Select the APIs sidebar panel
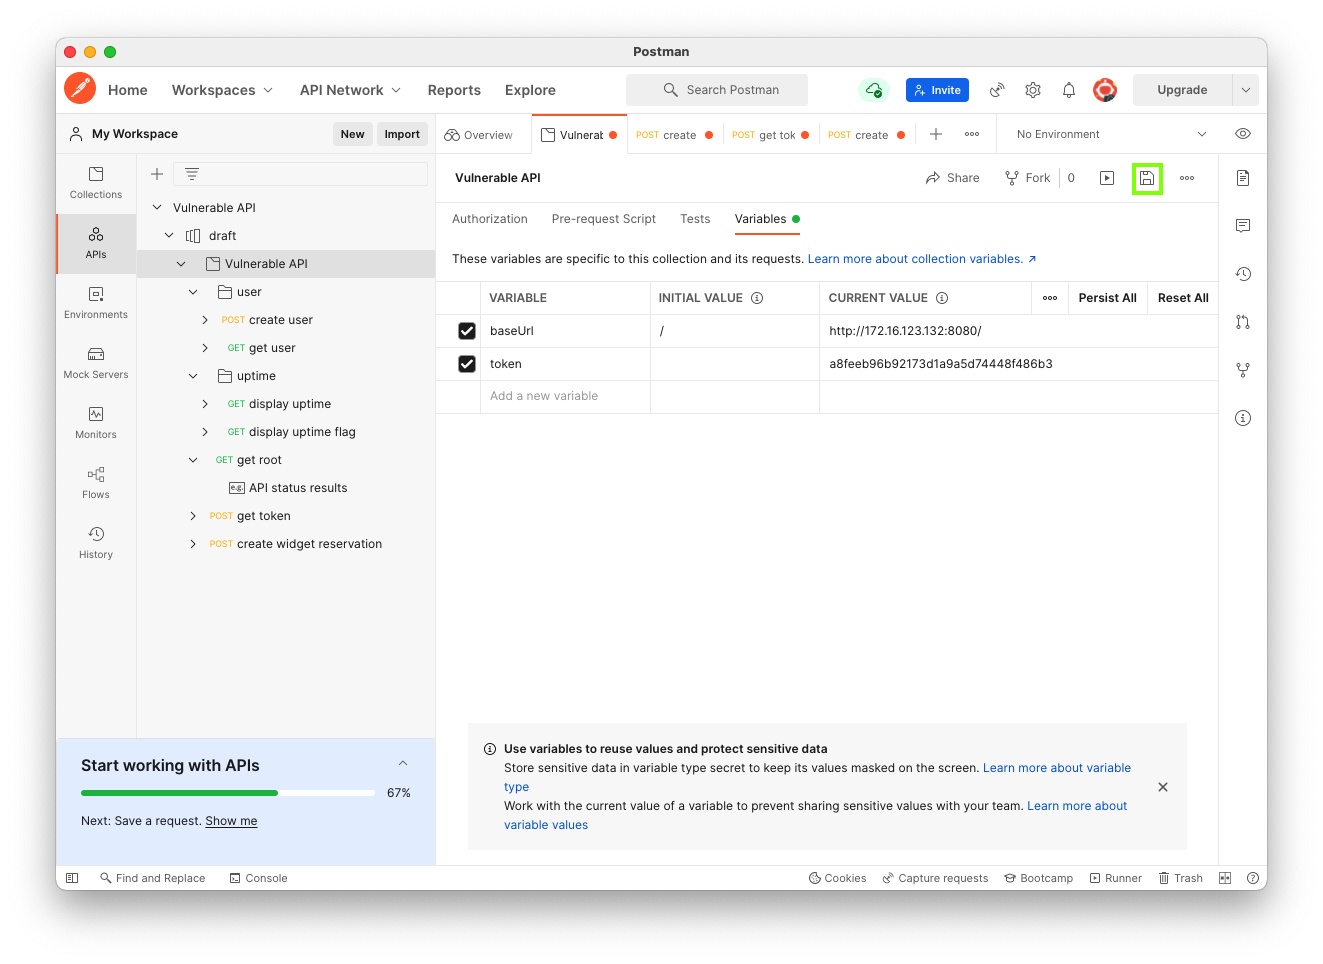This screenshot has width=1323, height=964. (x=96, y=243)
